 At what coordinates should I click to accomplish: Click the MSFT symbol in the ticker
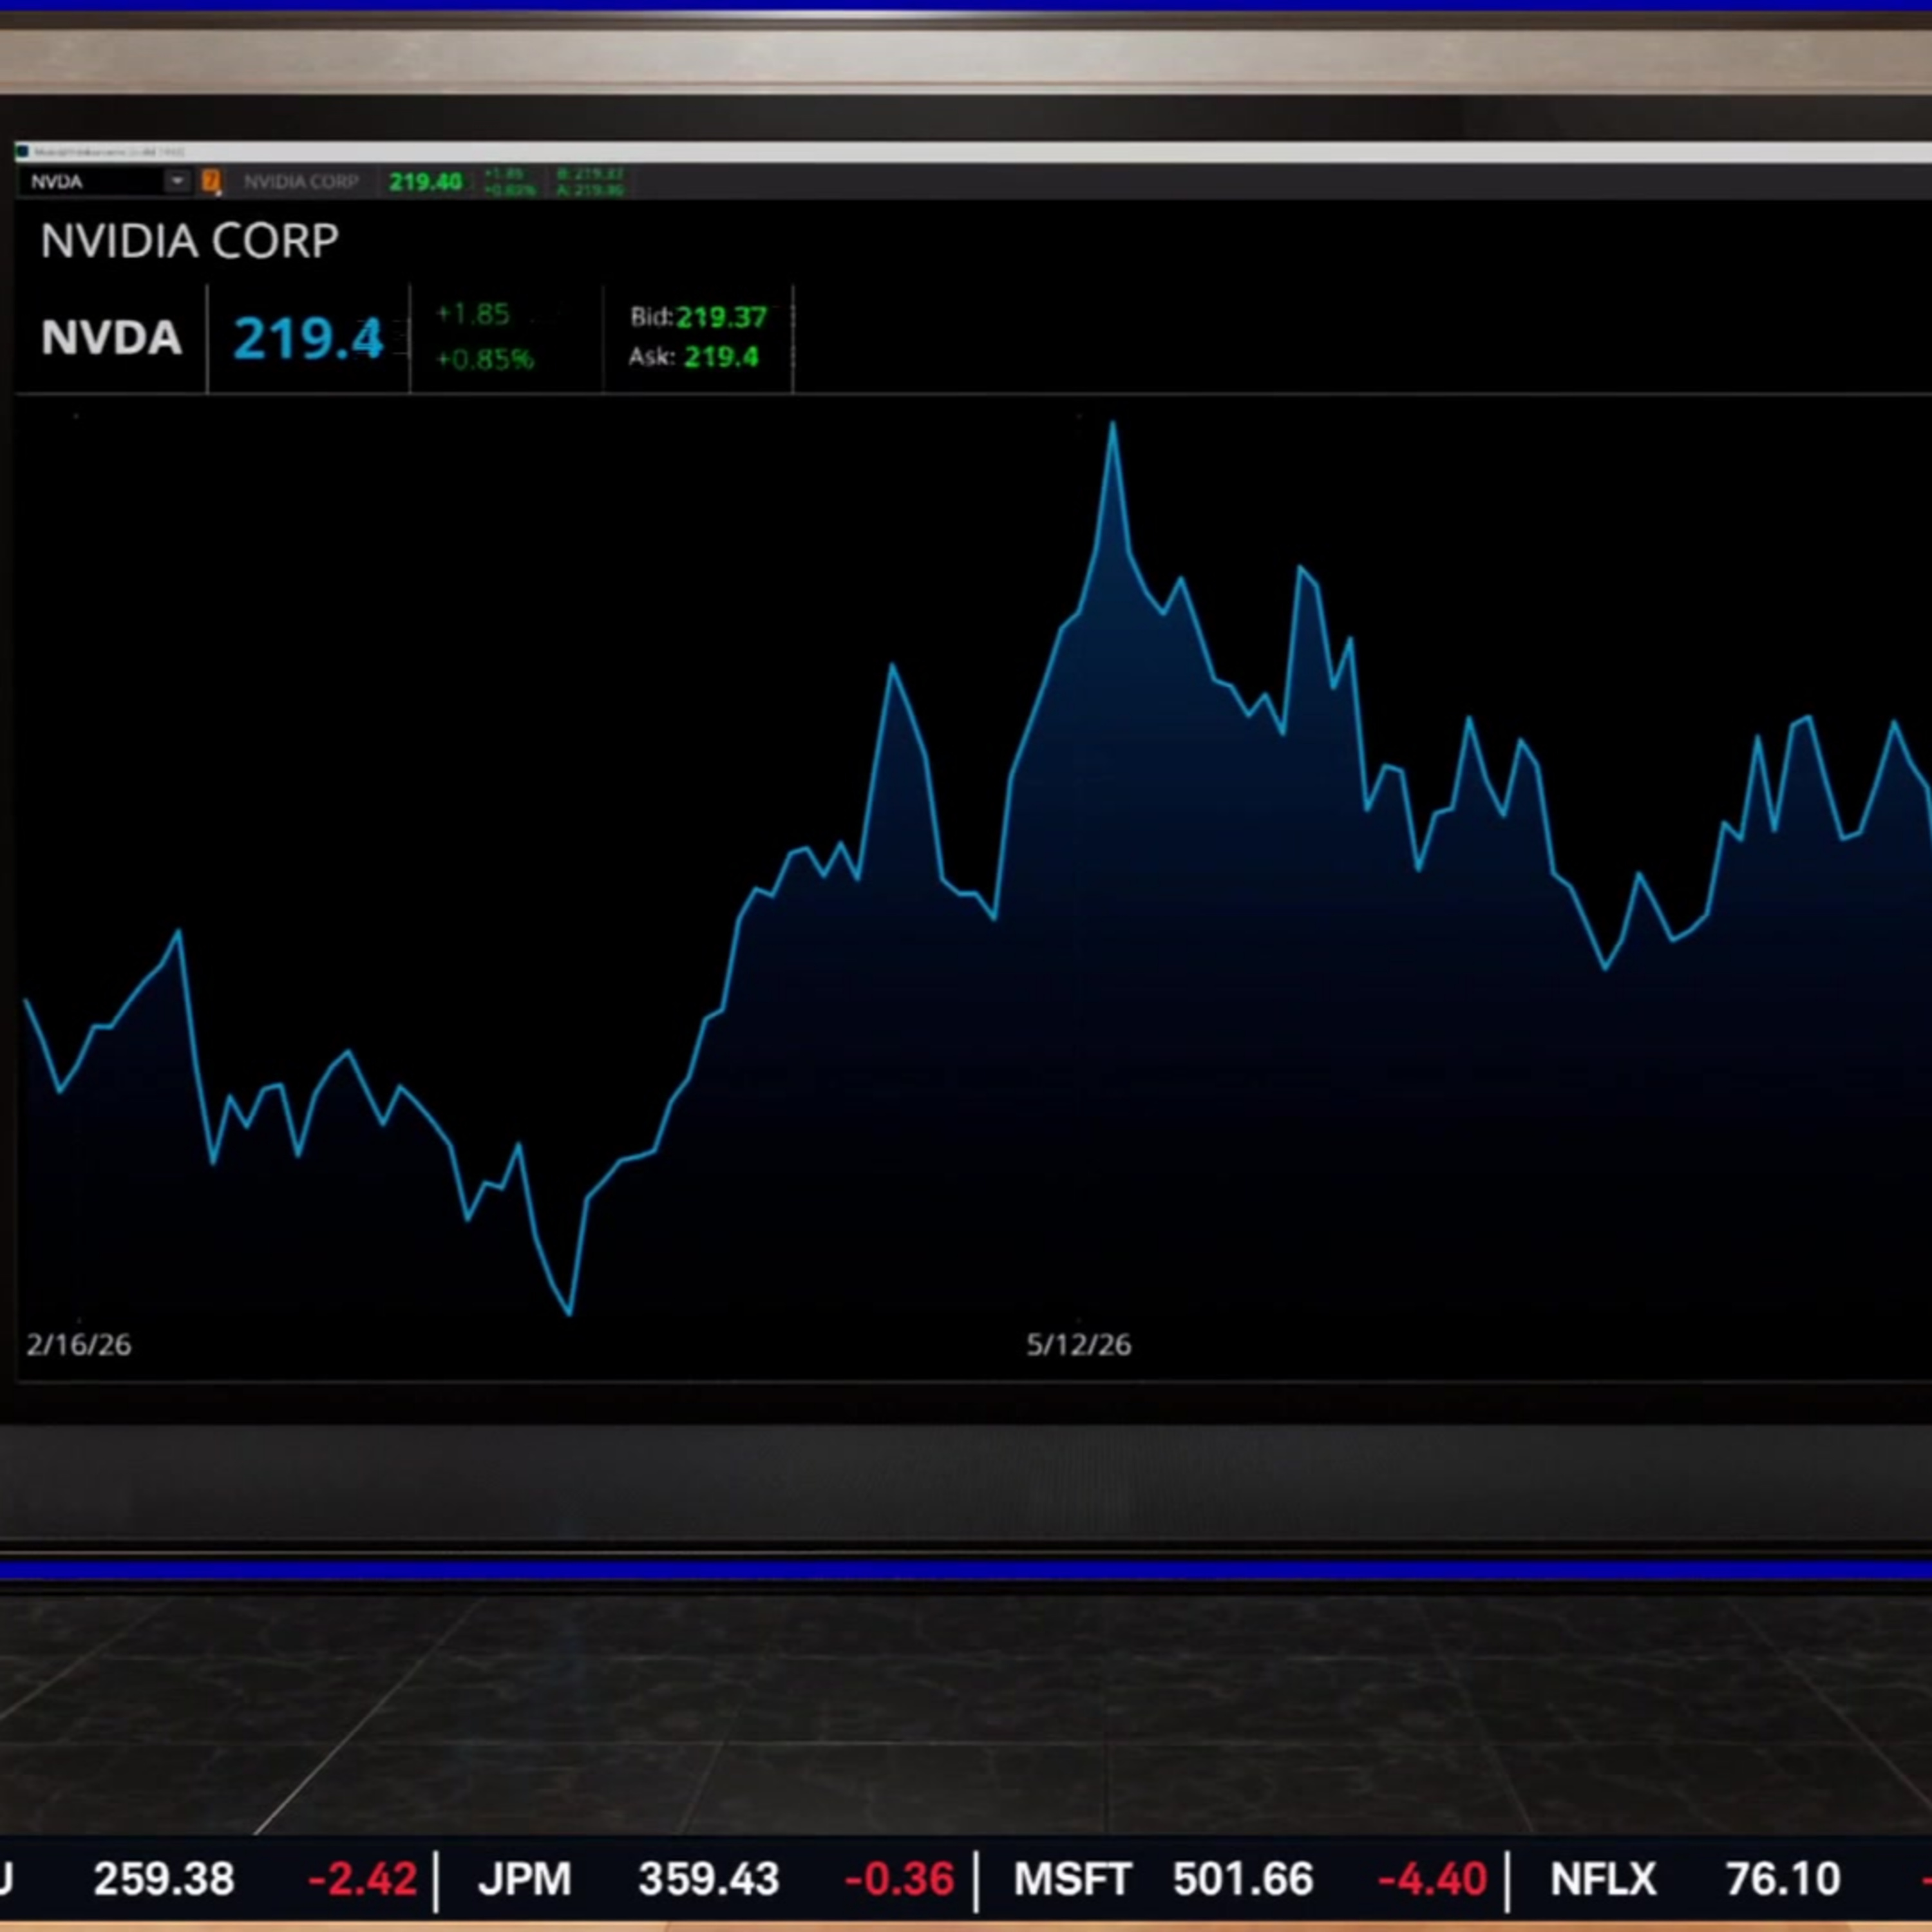1073,1879
